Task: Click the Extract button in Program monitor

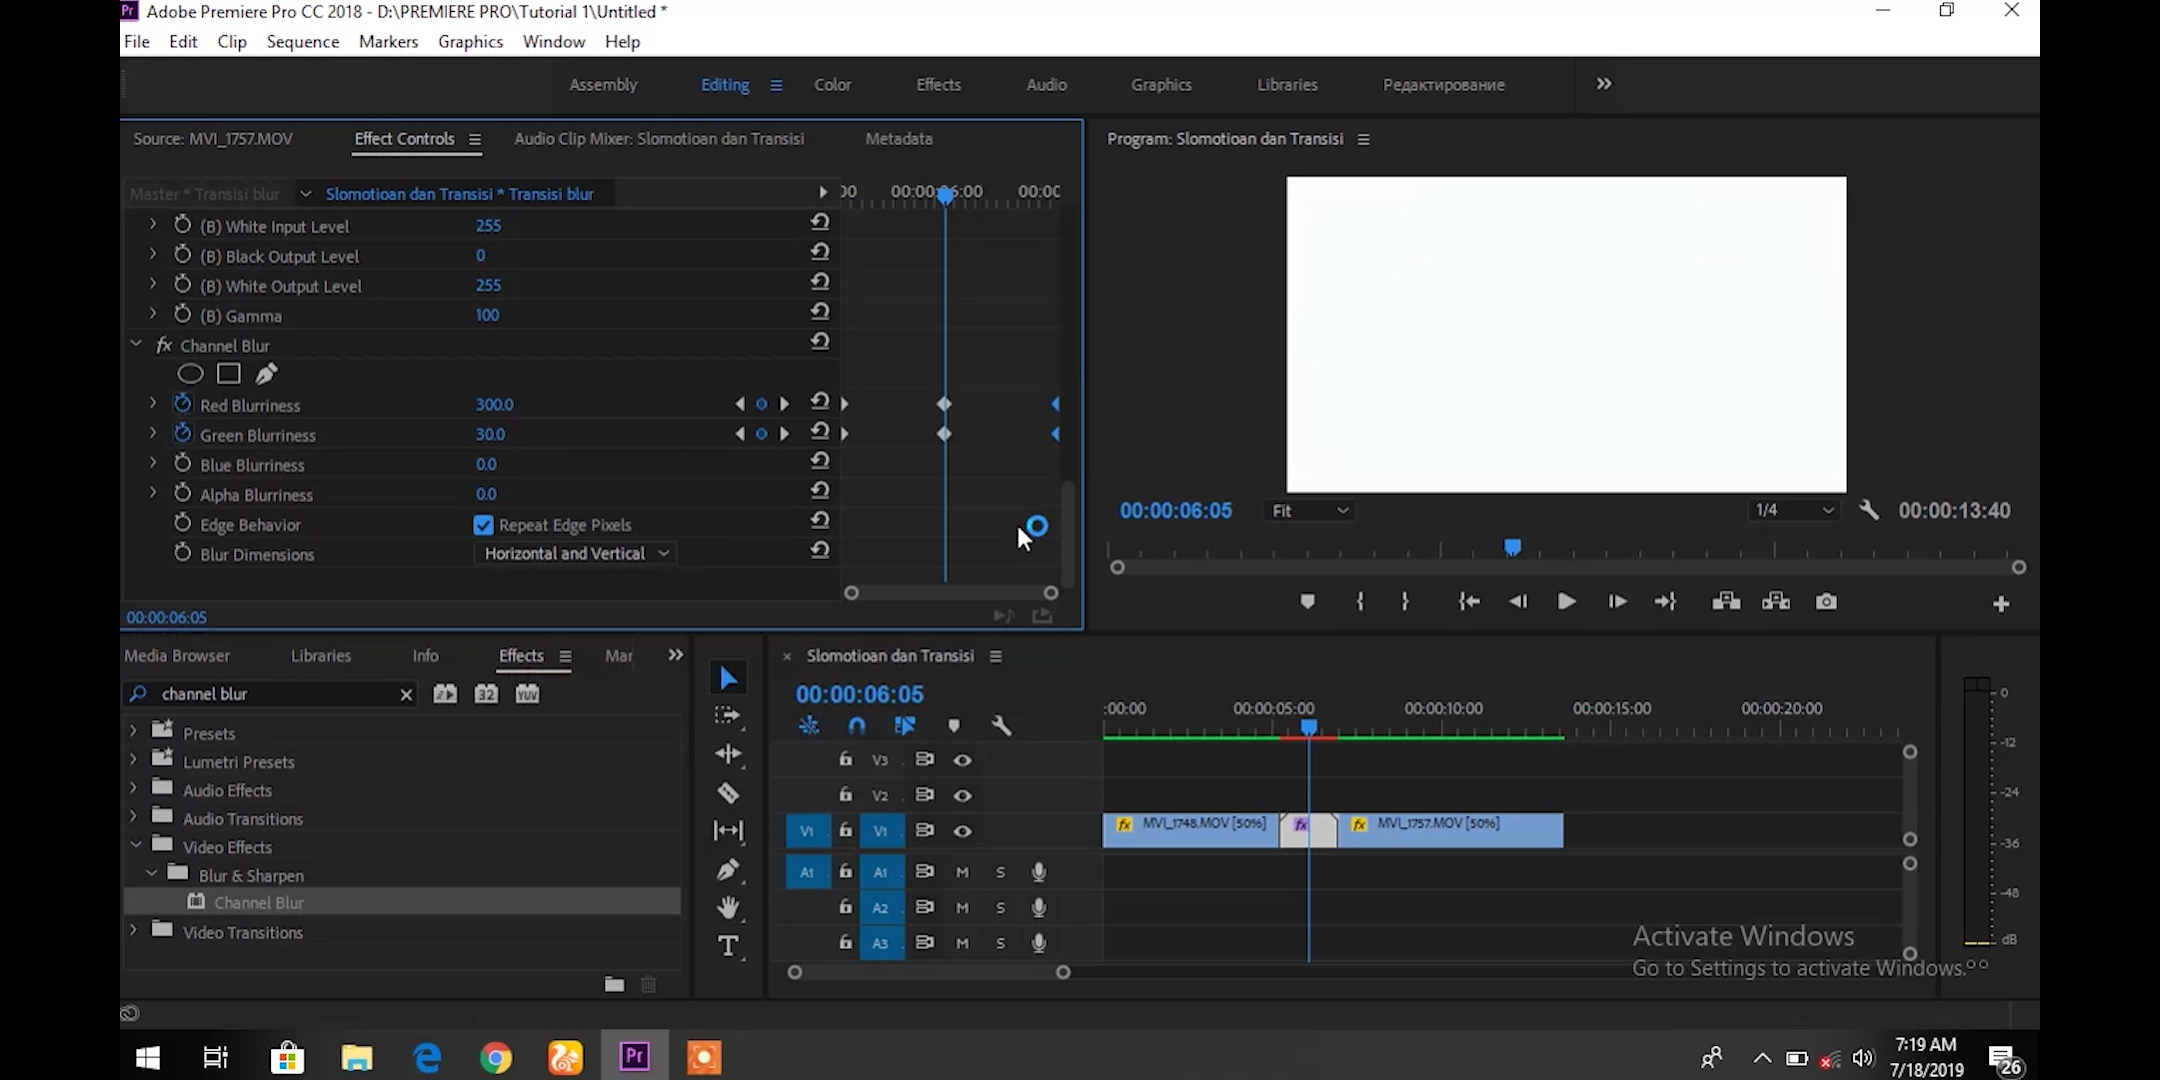Action: click(x=1776, y=602)
